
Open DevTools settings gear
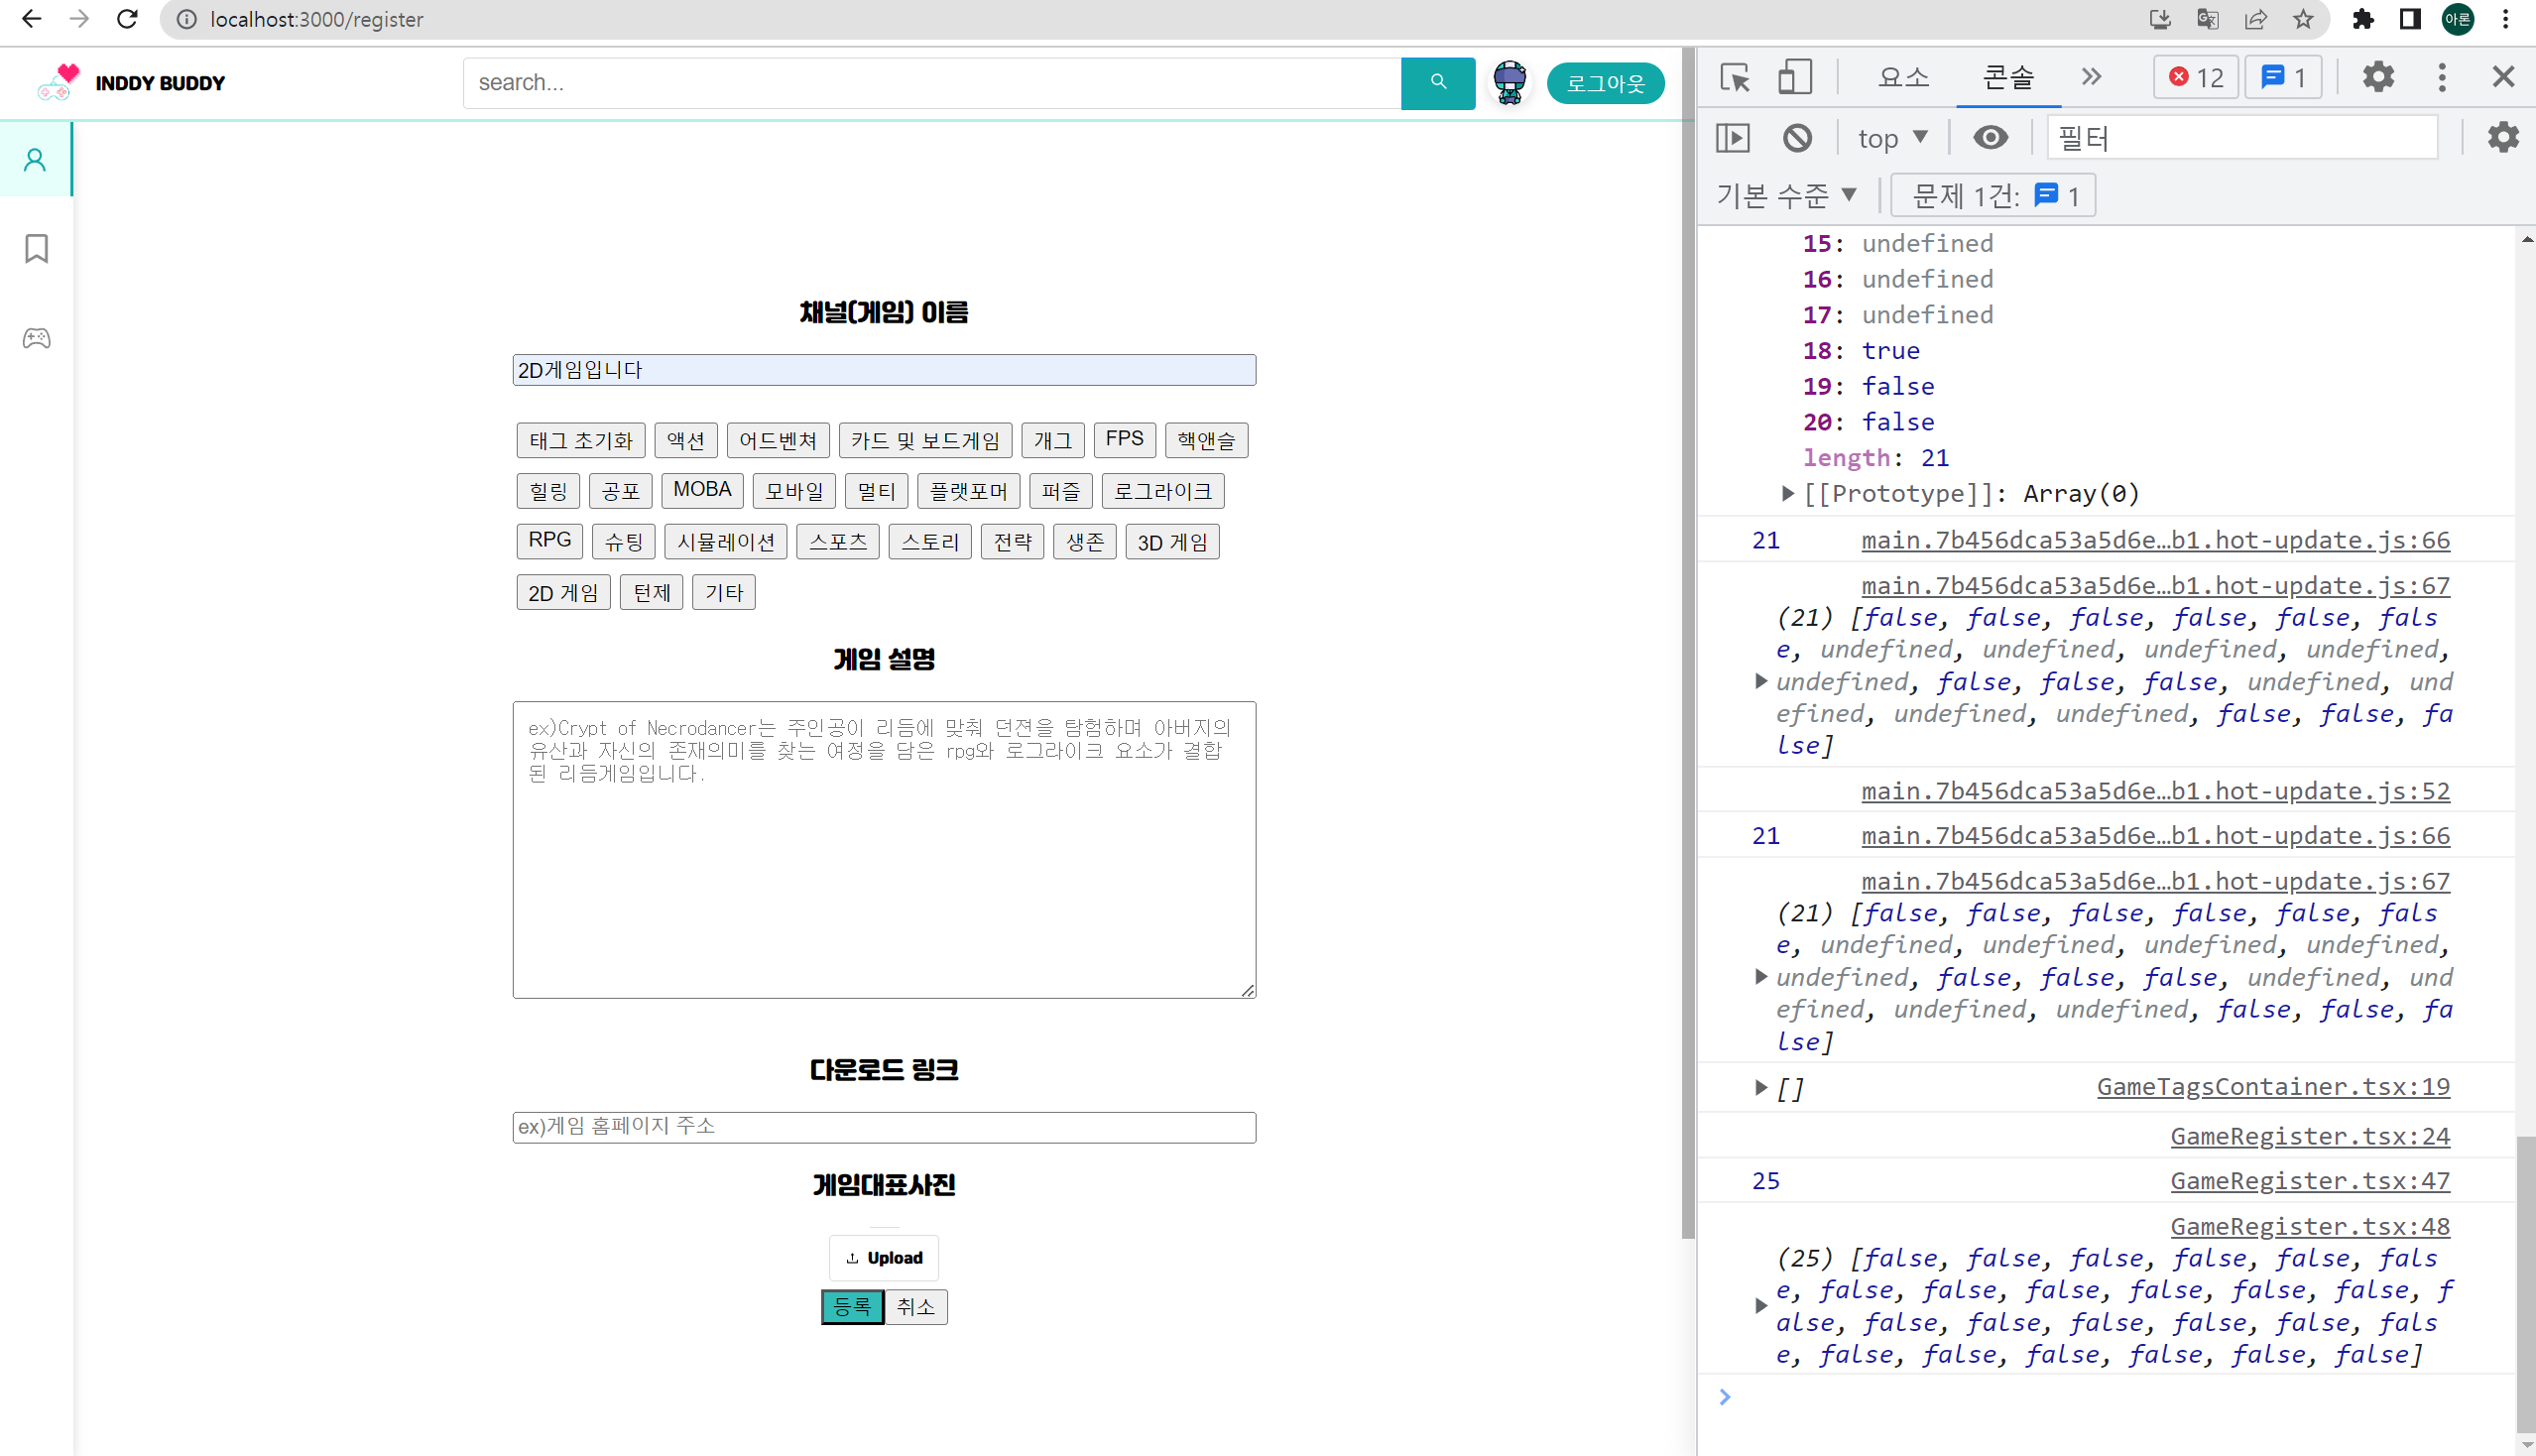2377,77
